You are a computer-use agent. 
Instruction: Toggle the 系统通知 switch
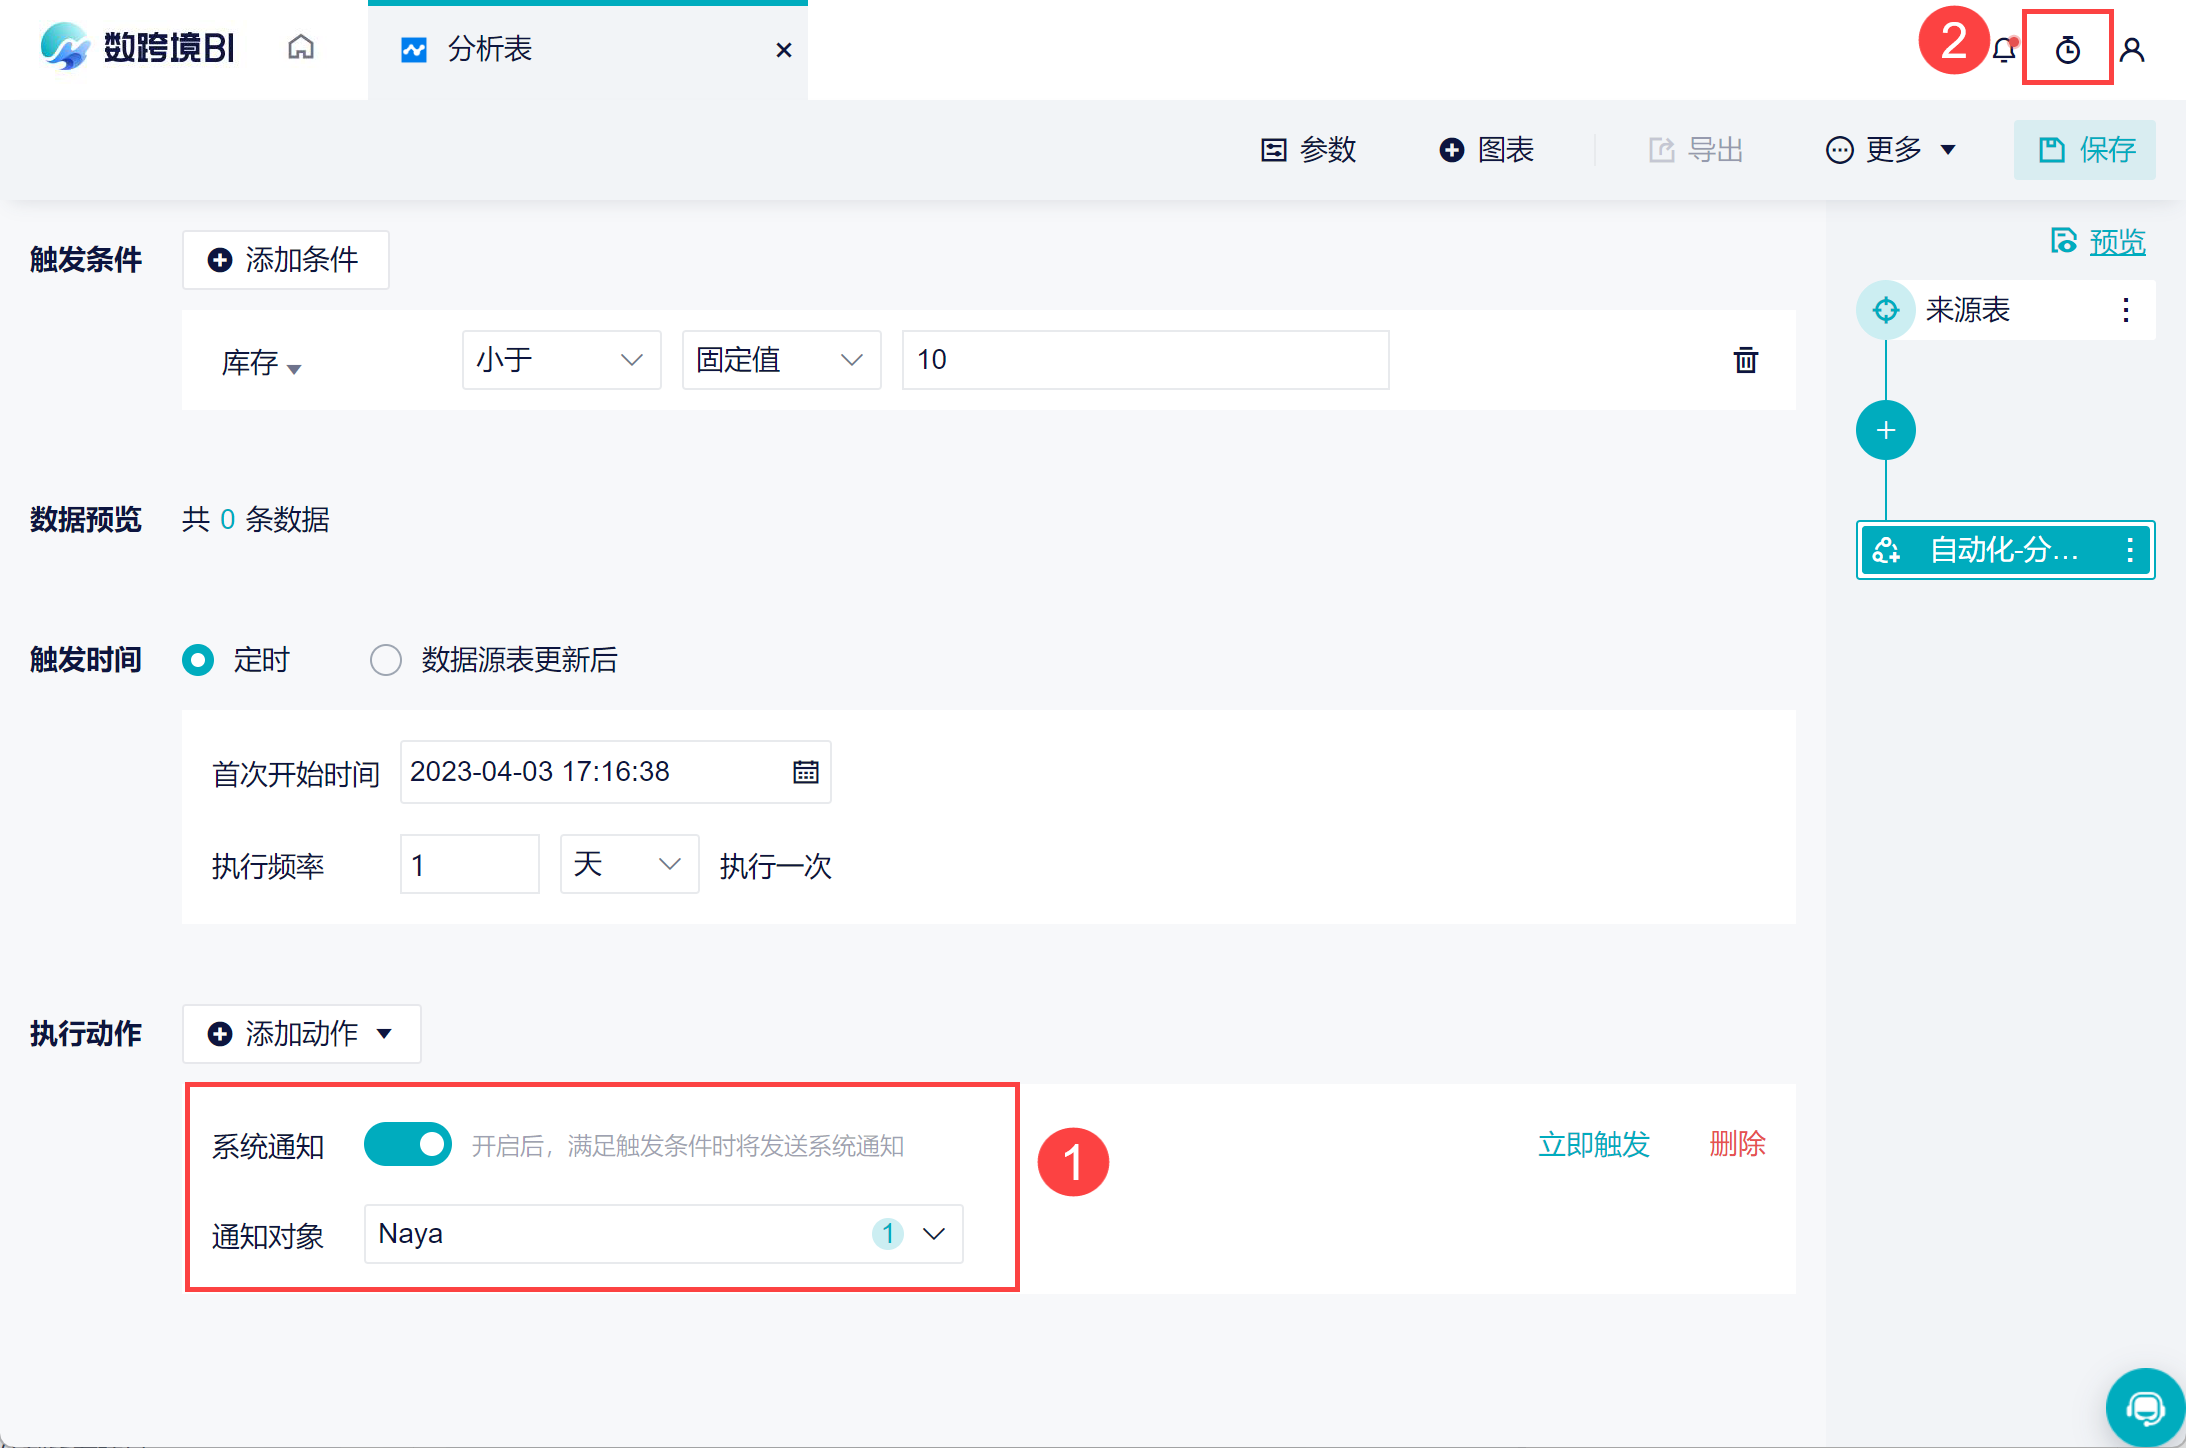coord(407,1145)
